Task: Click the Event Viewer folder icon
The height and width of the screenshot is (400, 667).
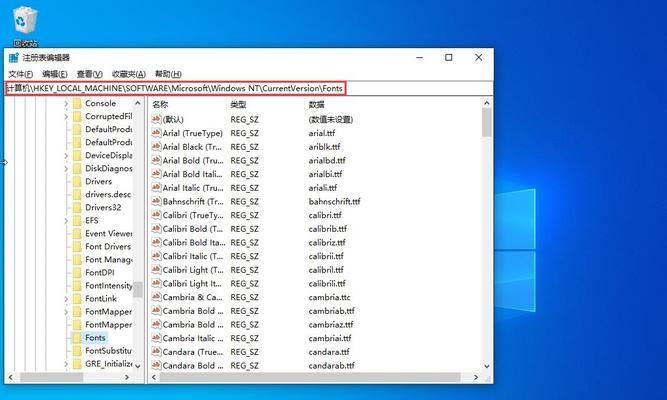Action: pos(77,233)
